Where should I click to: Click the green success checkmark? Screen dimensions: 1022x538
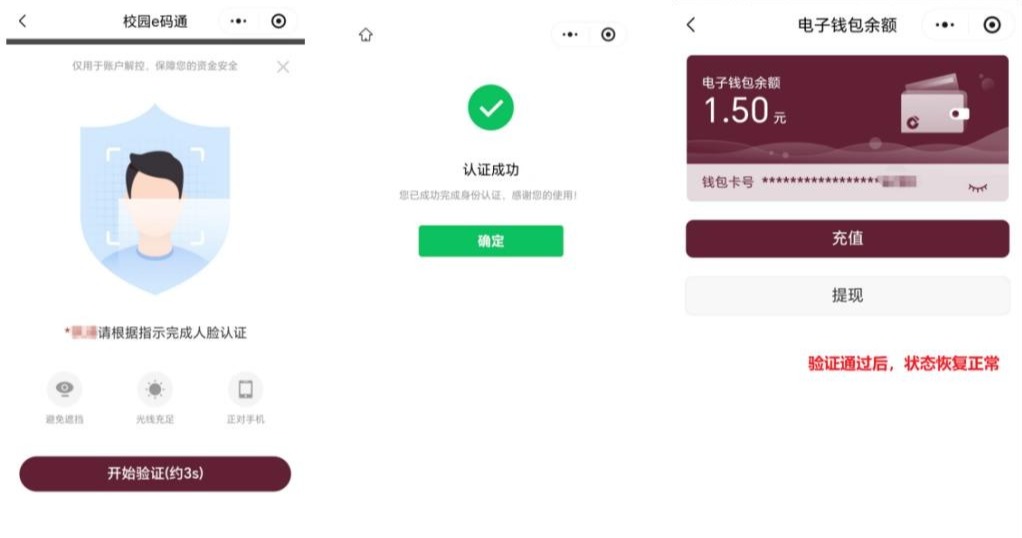tap(491, 108)
